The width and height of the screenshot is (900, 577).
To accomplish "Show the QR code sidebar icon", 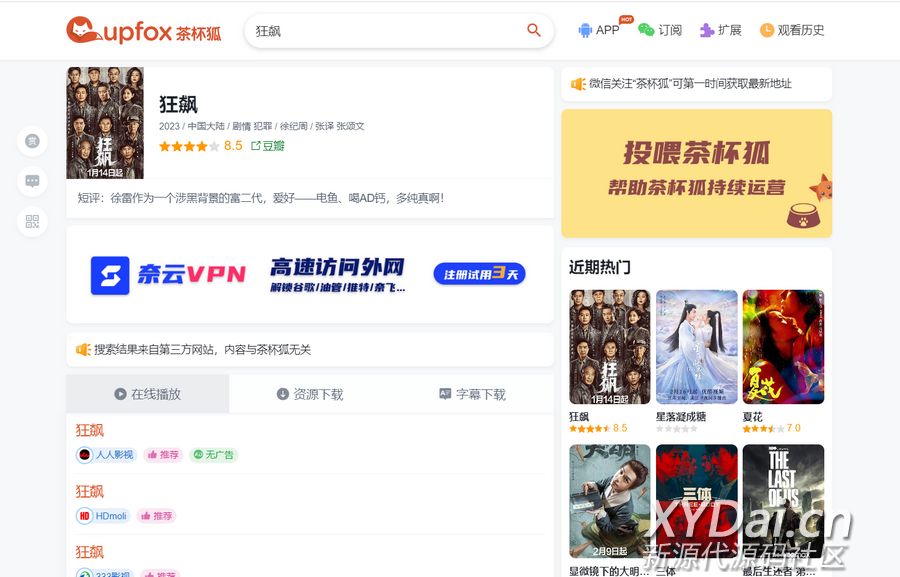I will click(32, 221).
